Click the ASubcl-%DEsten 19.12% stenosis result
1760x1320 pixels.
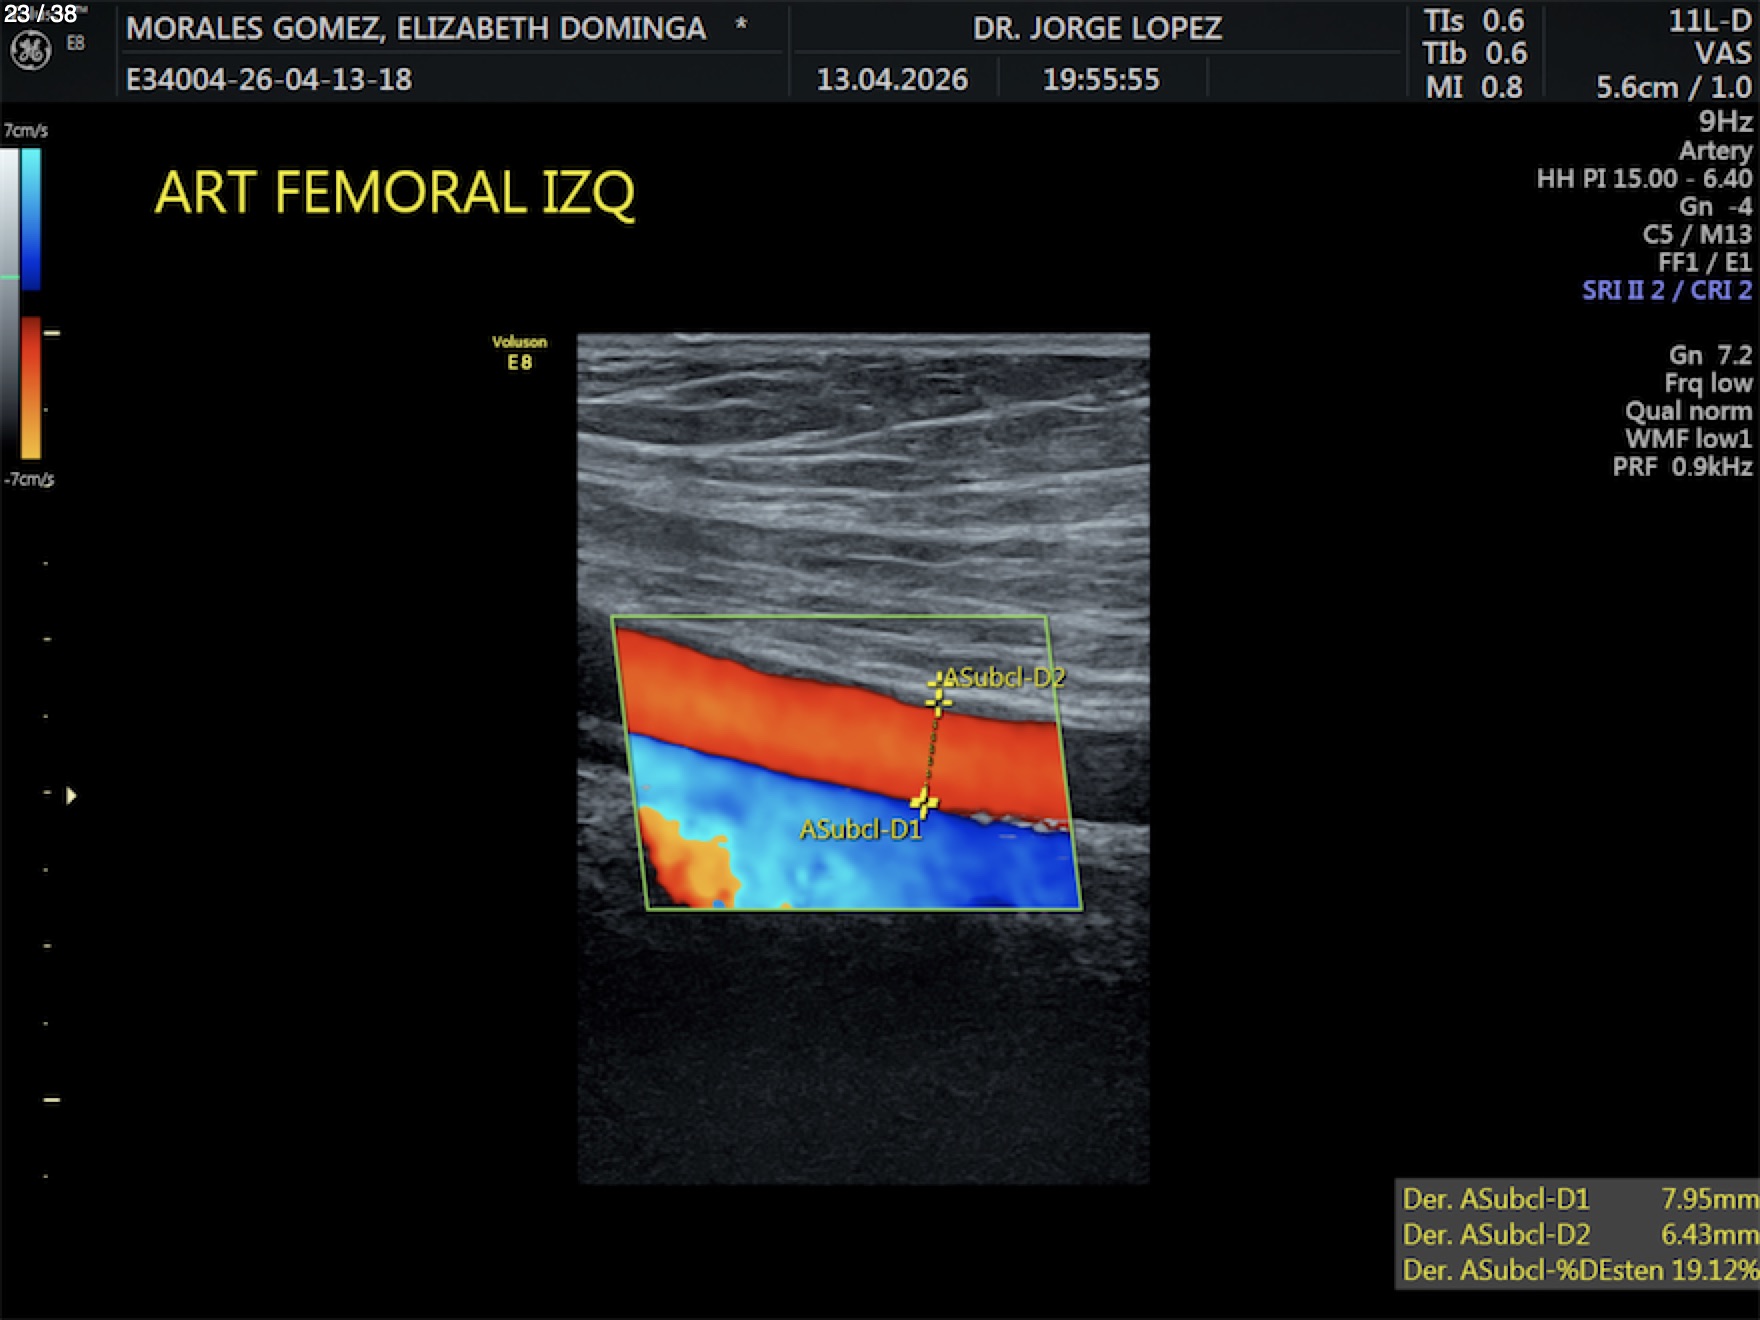pos(1578,1270)
